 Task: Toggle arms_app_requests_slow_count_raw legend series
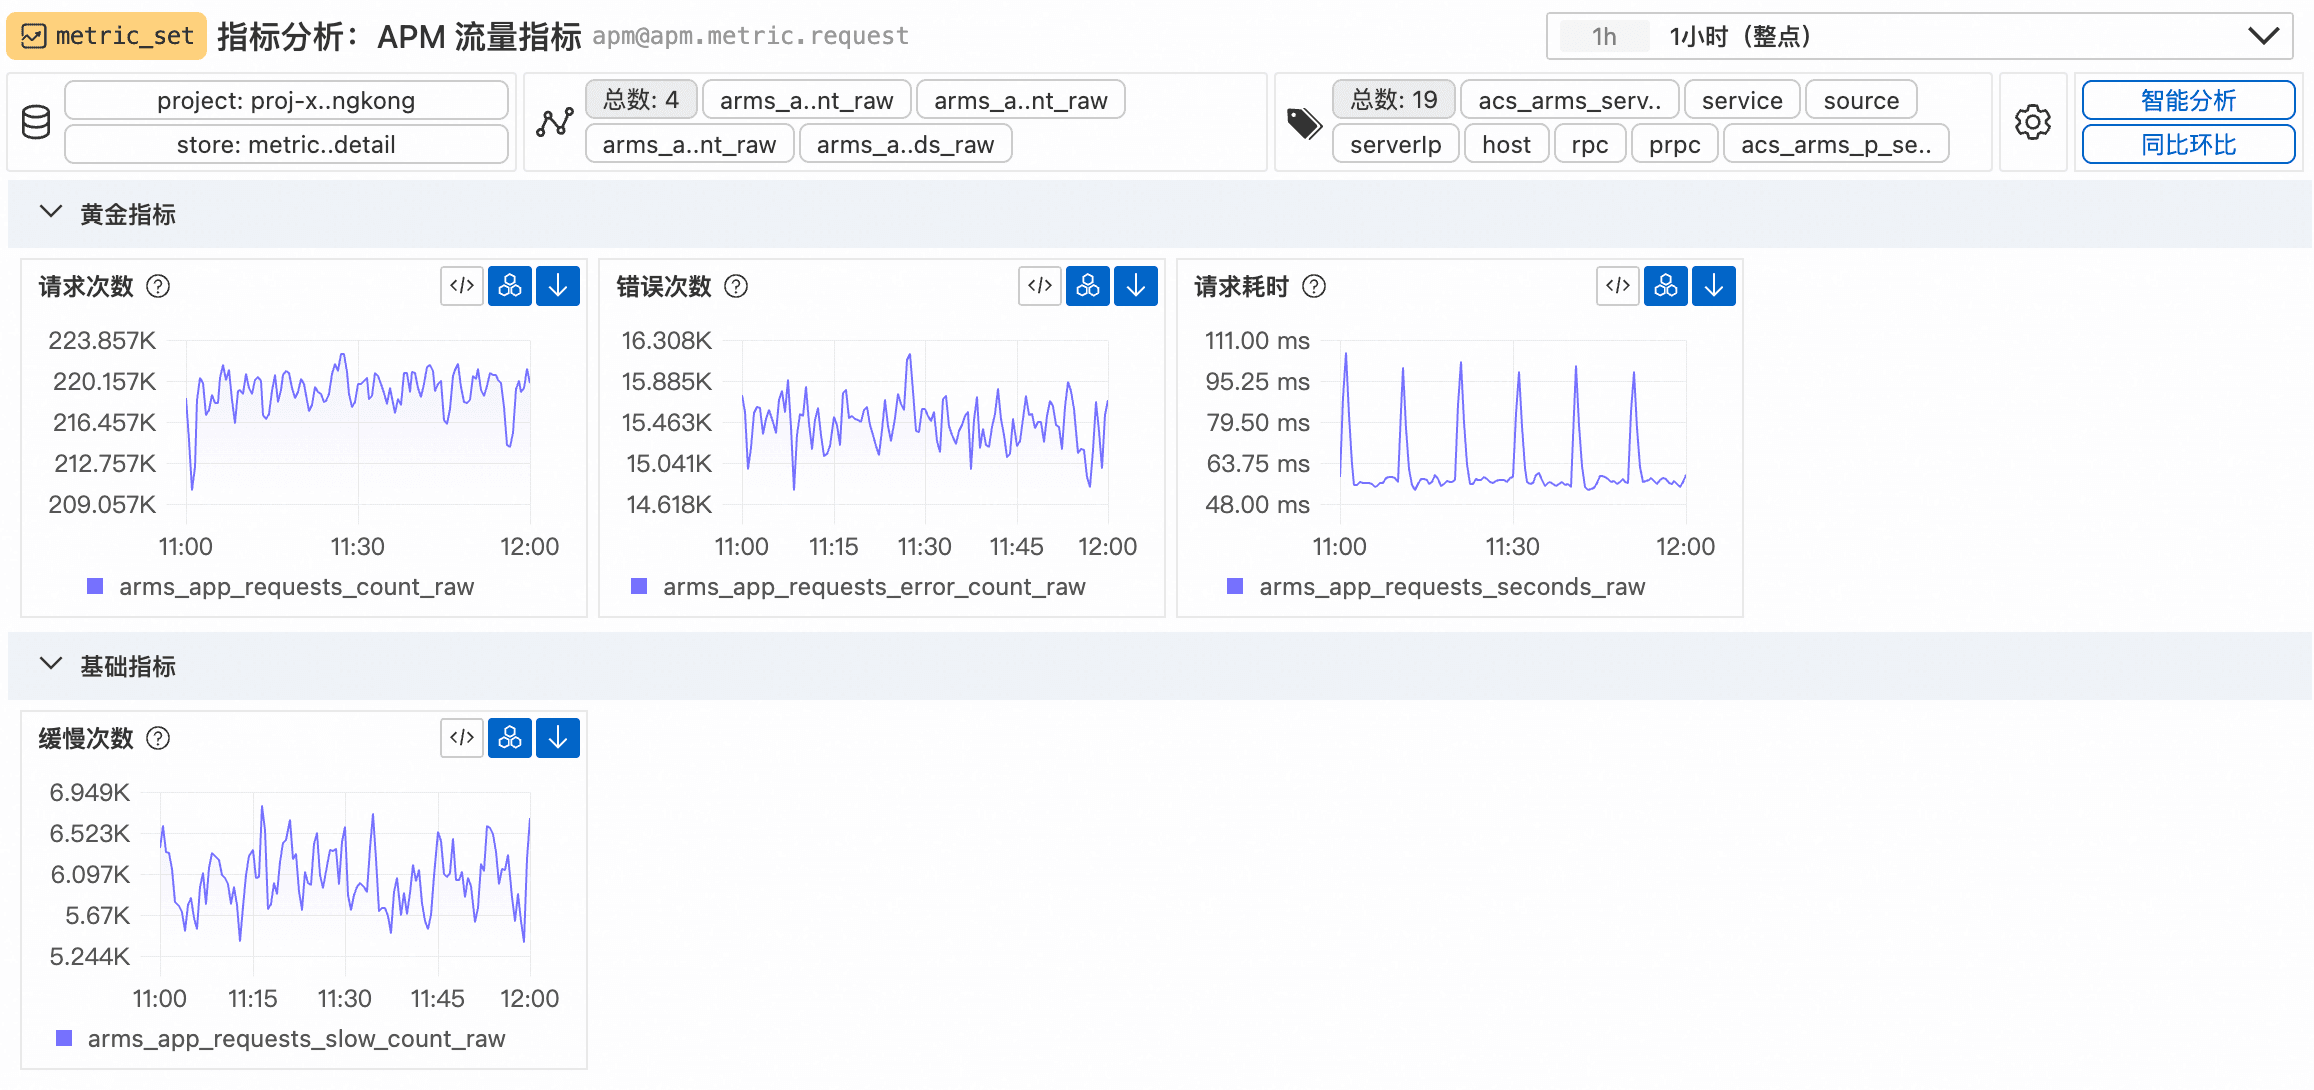pos(296,1039)
